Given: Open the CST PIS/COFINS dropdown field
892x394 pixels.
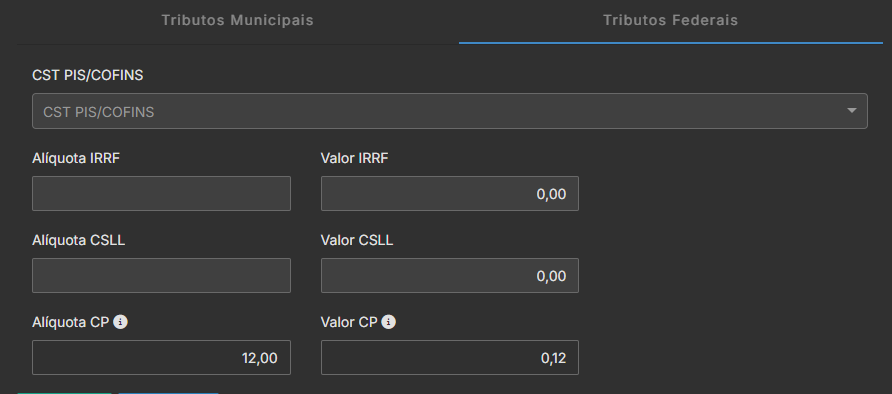Looking at the screenshot, I should point(449,111).
